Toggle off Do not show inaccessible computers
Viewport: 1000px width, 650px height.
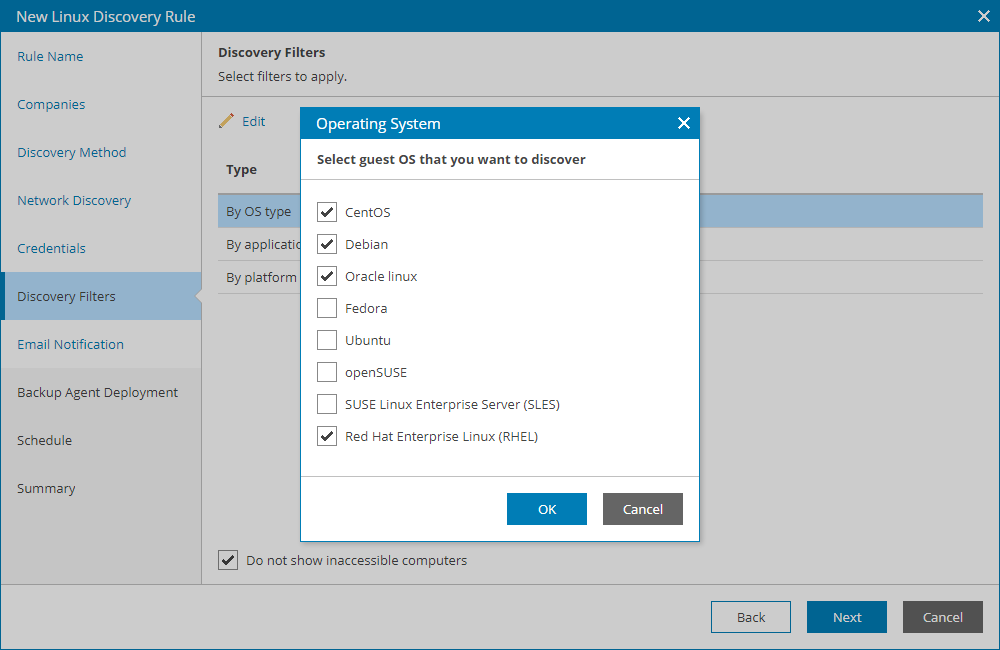[x=228, y=560]
